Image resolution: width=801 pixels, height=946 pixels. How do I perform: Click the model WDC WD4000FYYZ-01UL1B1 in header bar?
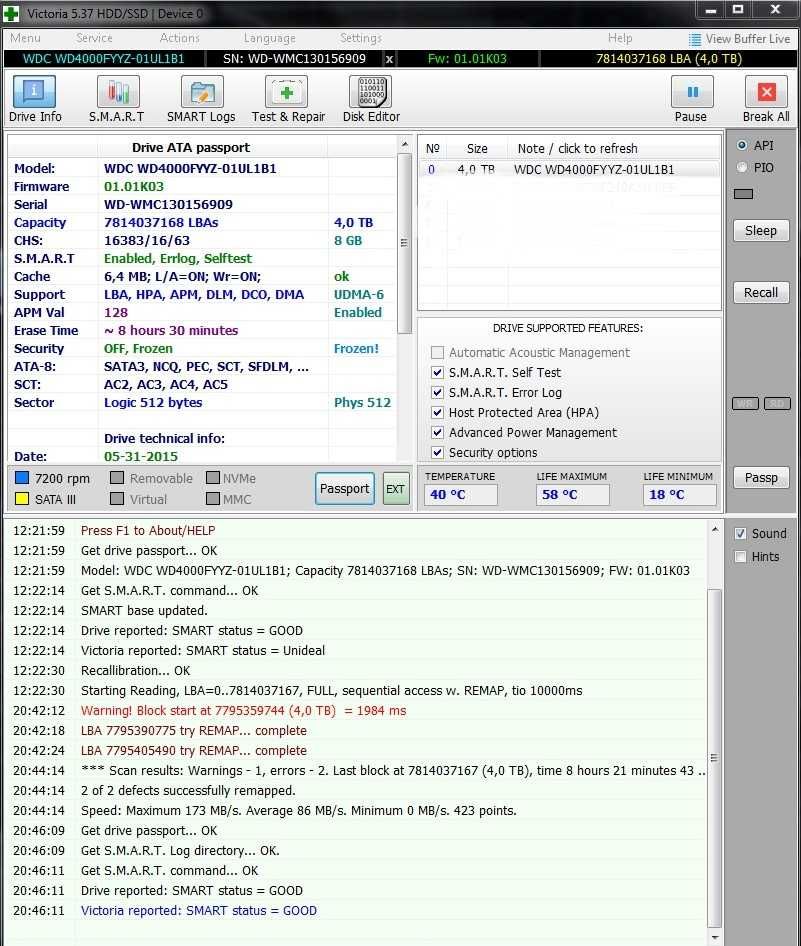(104, 59)
